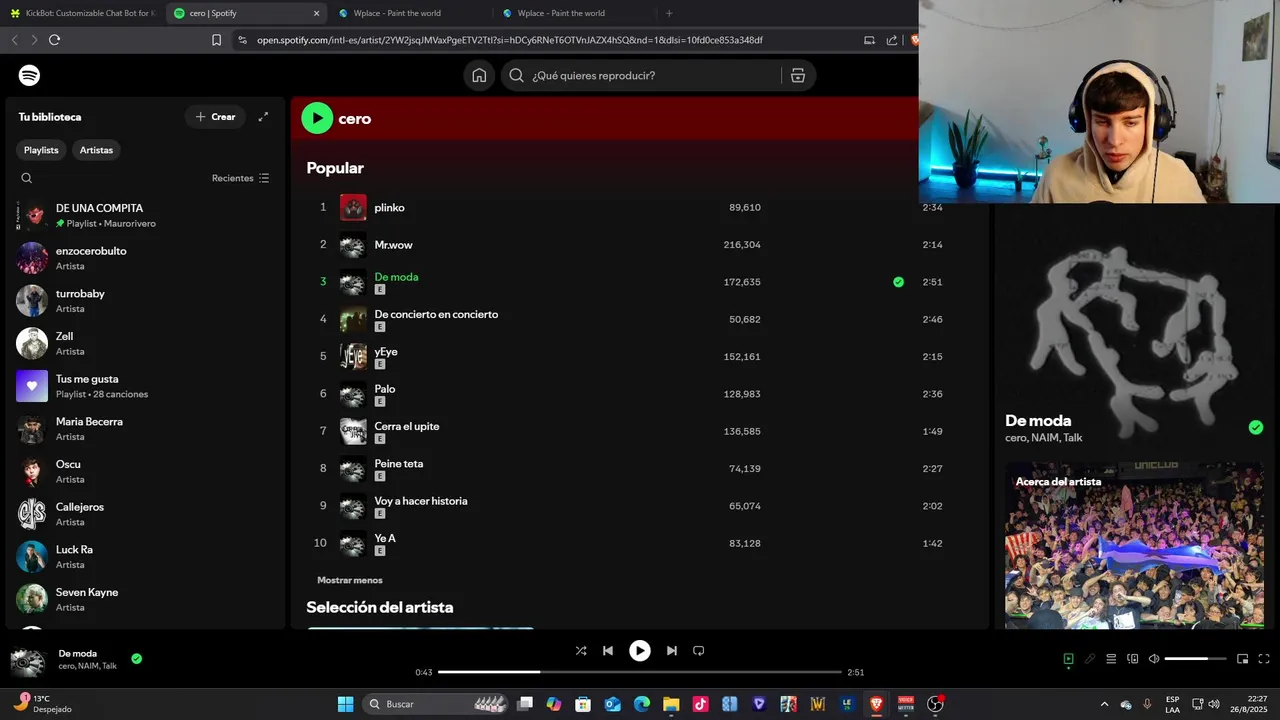Open Tus me gusta playlist
Viewport: 1280px width, 720px height.
click(145, 386)
